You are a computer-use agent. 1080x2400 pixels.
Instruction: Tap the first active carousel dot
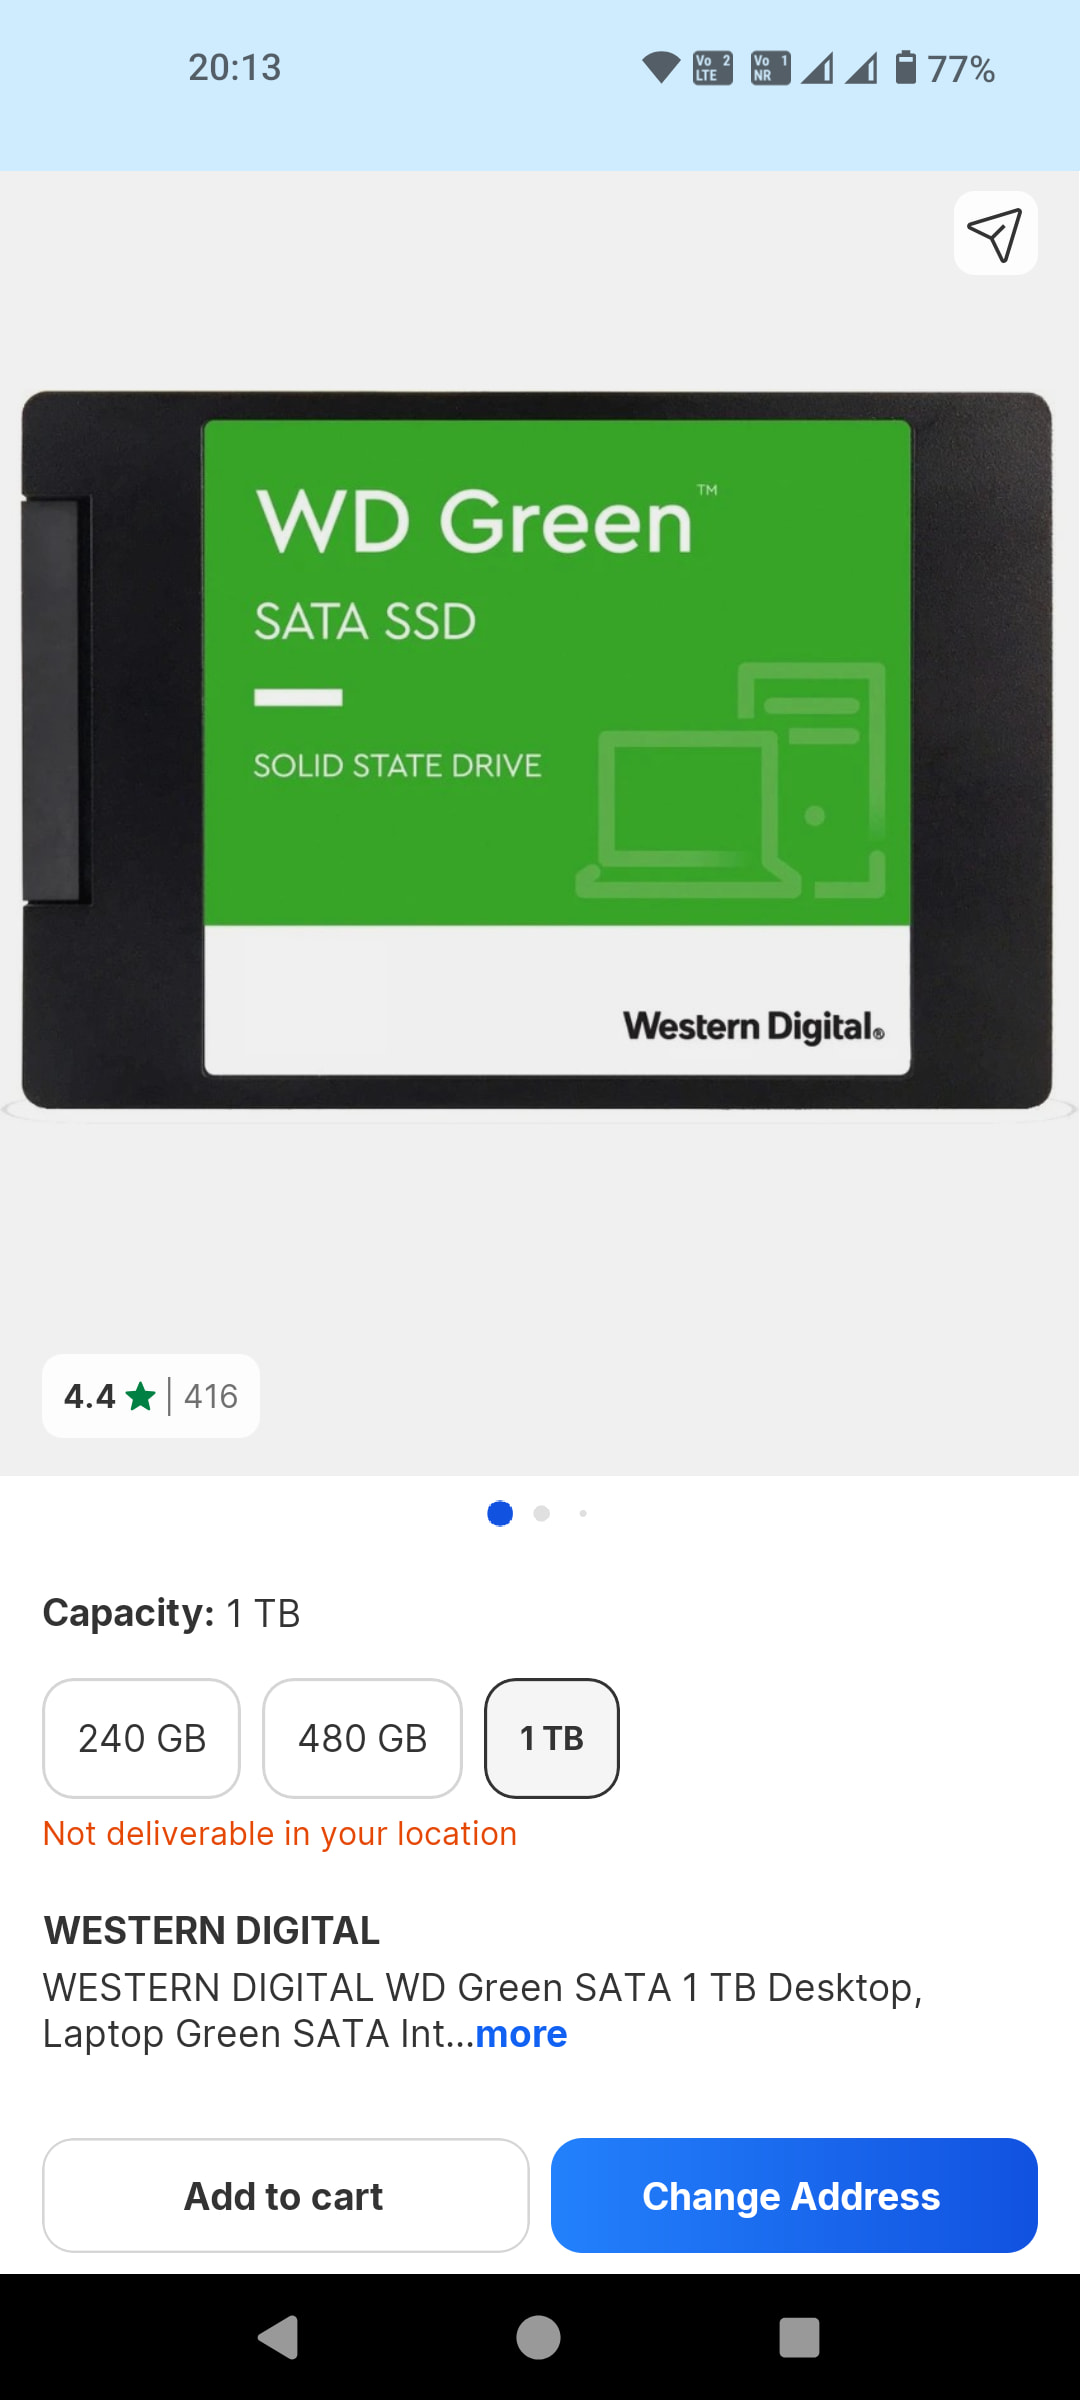point(500,1513)
